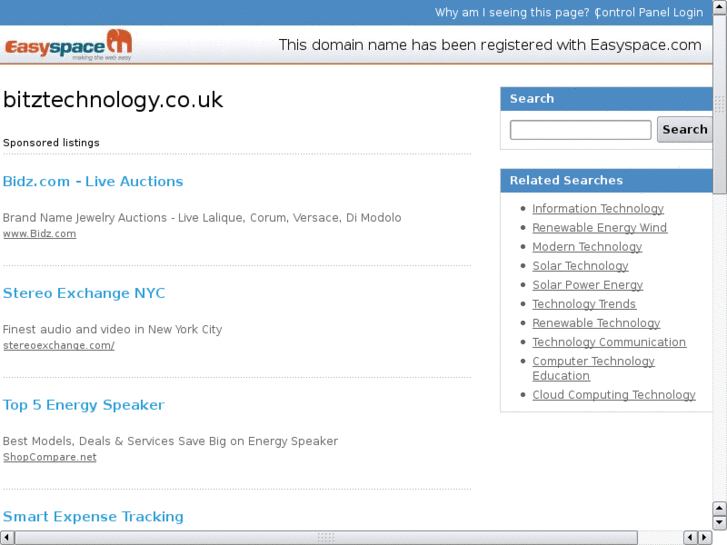Click 'This domain name has been registered' banner text

click(x=490, y=45)
